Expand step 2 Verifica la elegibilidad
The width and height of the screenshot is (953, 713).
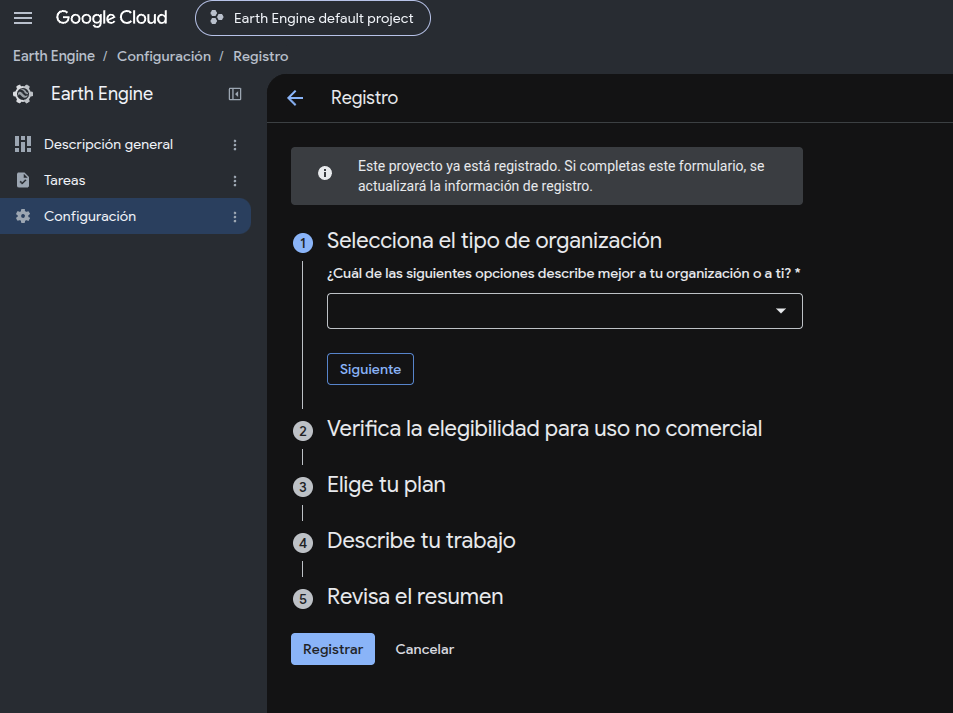[544, 429]
